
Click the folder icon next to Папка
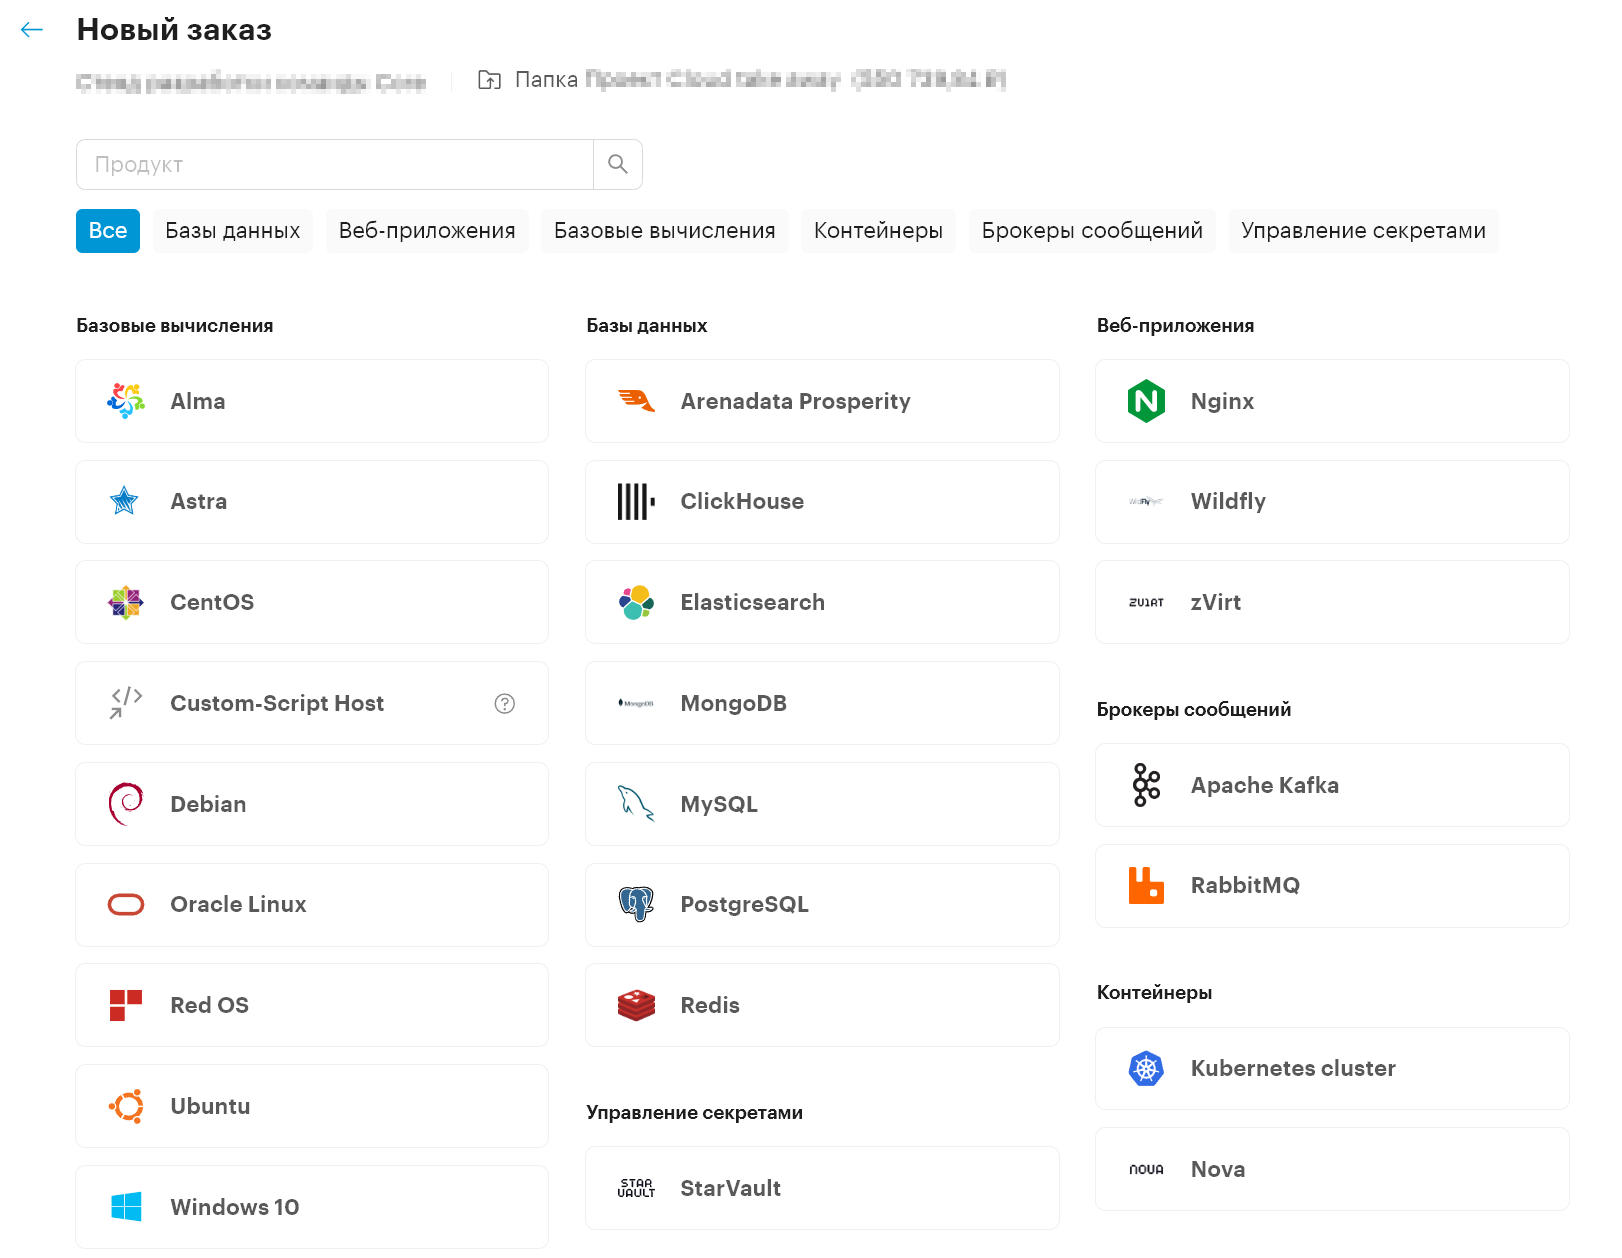(x=489, y=80)
